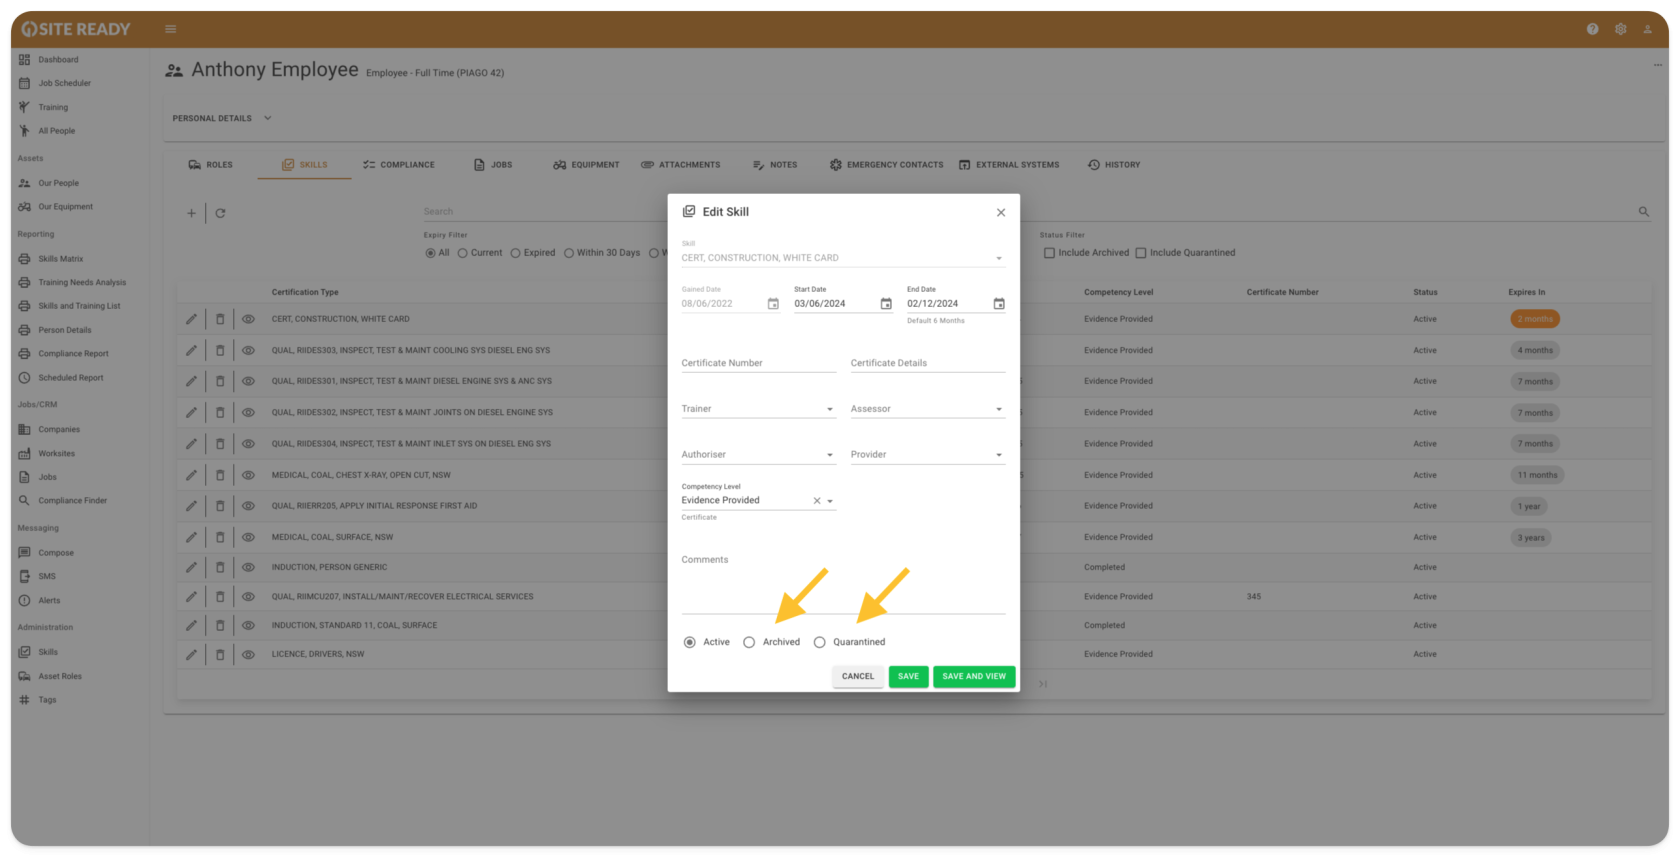Image resolution: width=1680 pixels, height=857 pixels.
Task: Open the Provider dropdown
Action: 998,455
